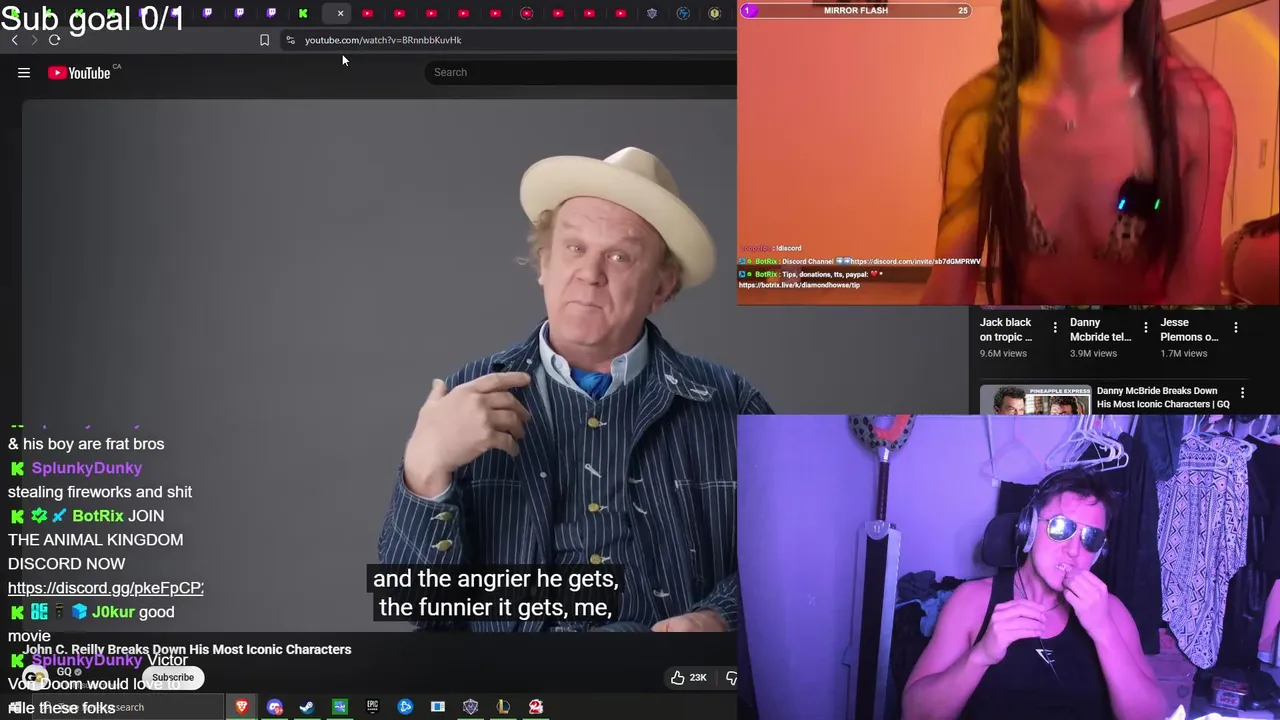Close the active browser tab
The height and width of the screenshot is (720, 1280).
pos(340,13)
